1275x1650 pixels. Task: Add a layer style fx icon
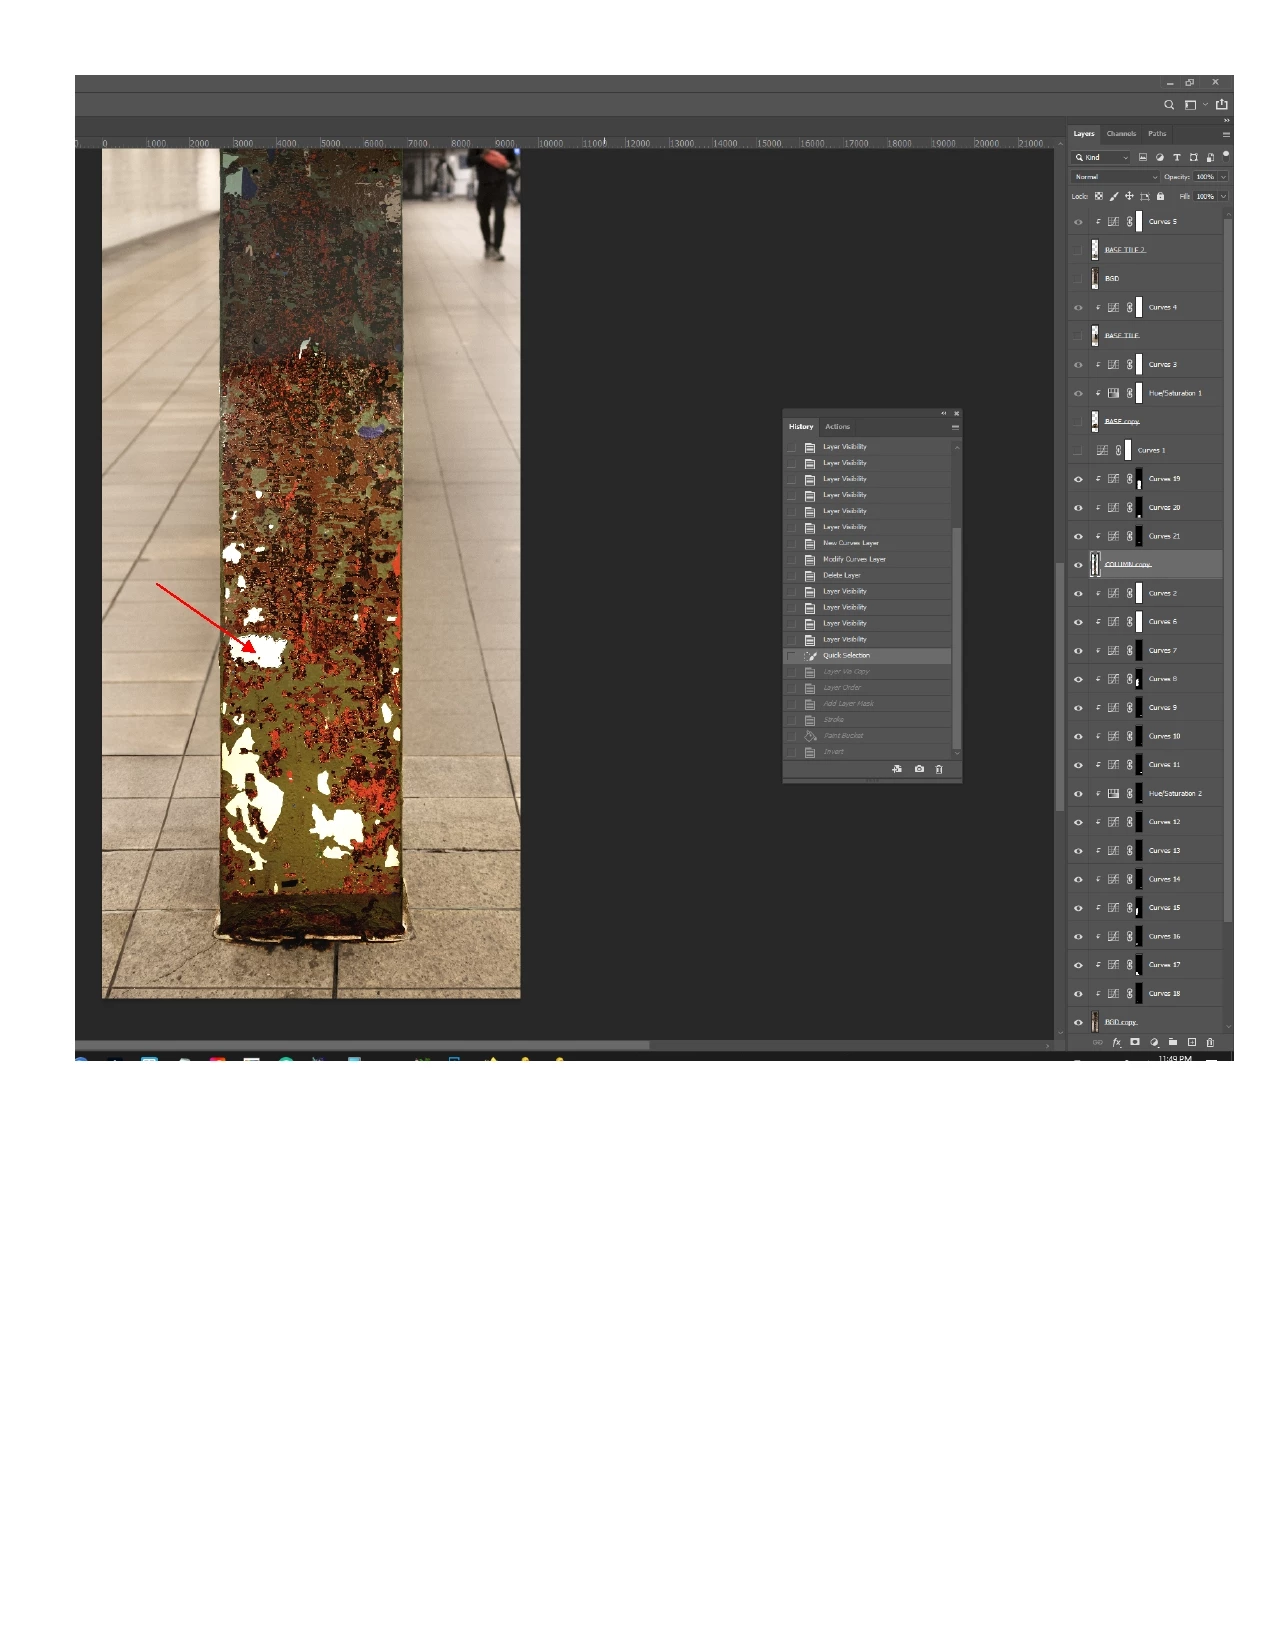[1117, 1042]
